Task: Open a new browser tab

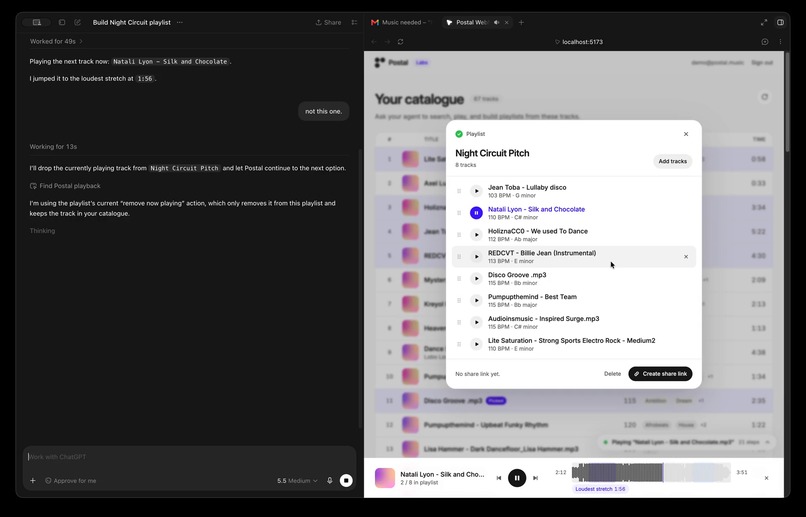Action: (x=521, y=23)
